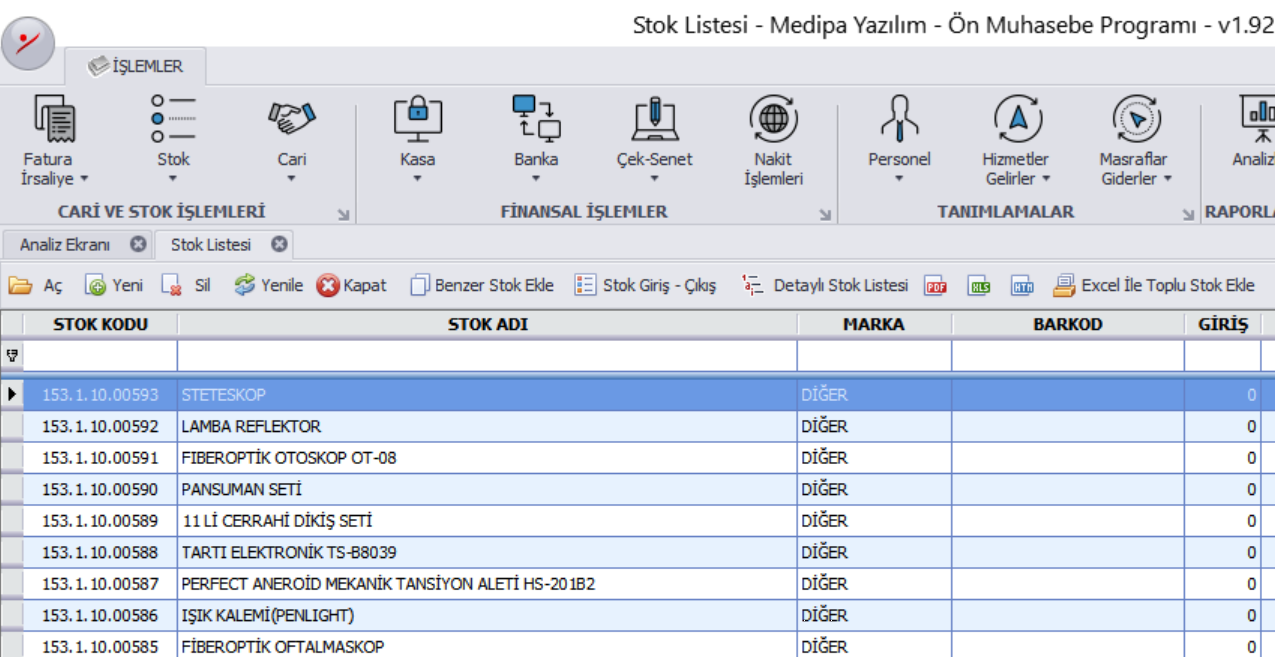Export stock list via XLS icon
This screenshot has width=1275, height=657.
coord(979,286)
